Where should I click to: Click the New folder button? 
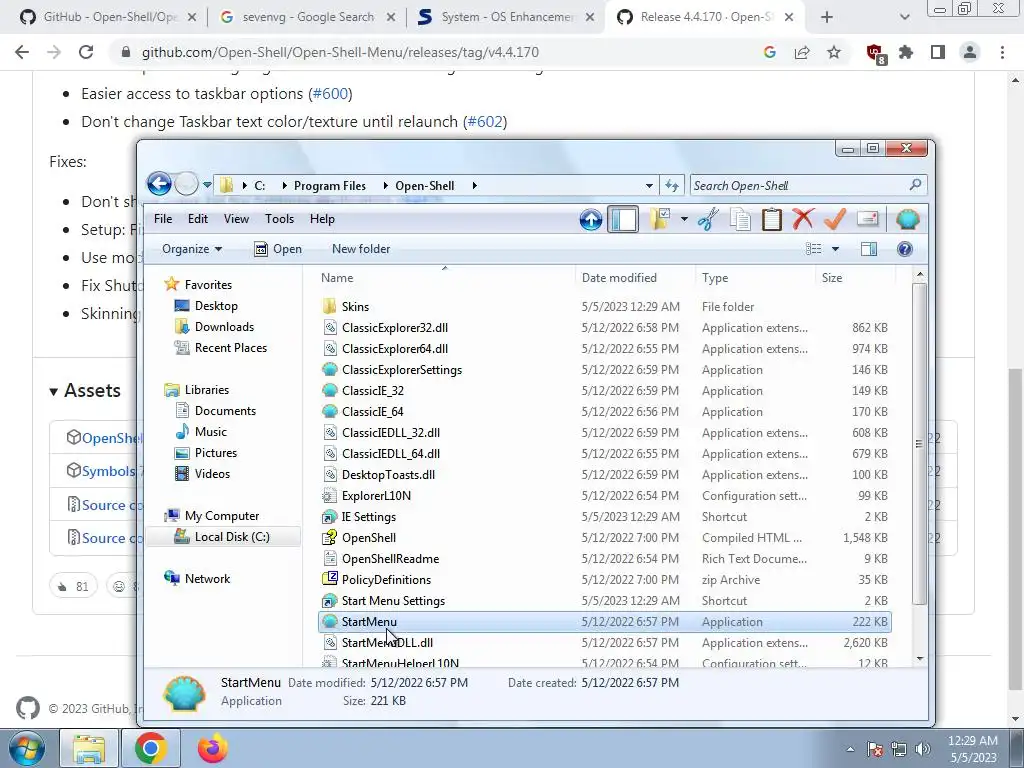(360, 249)
